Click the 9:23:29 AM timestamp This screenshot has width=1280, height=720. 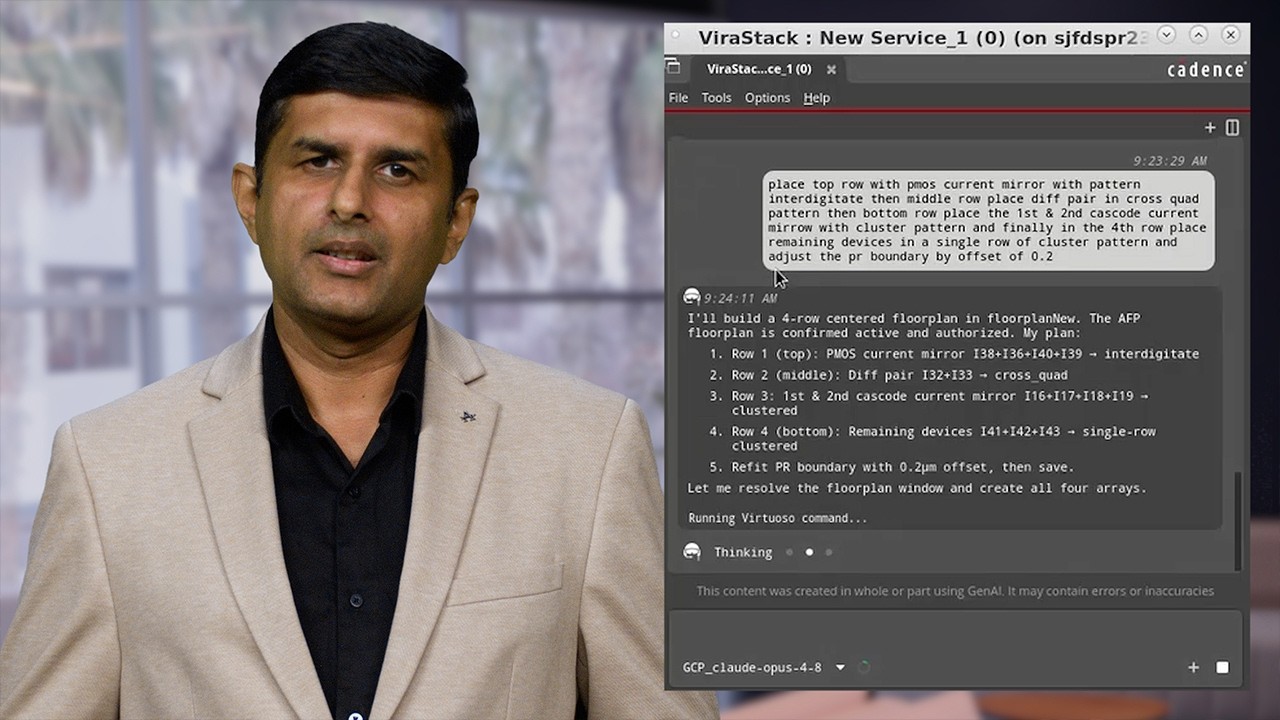click(1169, 161)
